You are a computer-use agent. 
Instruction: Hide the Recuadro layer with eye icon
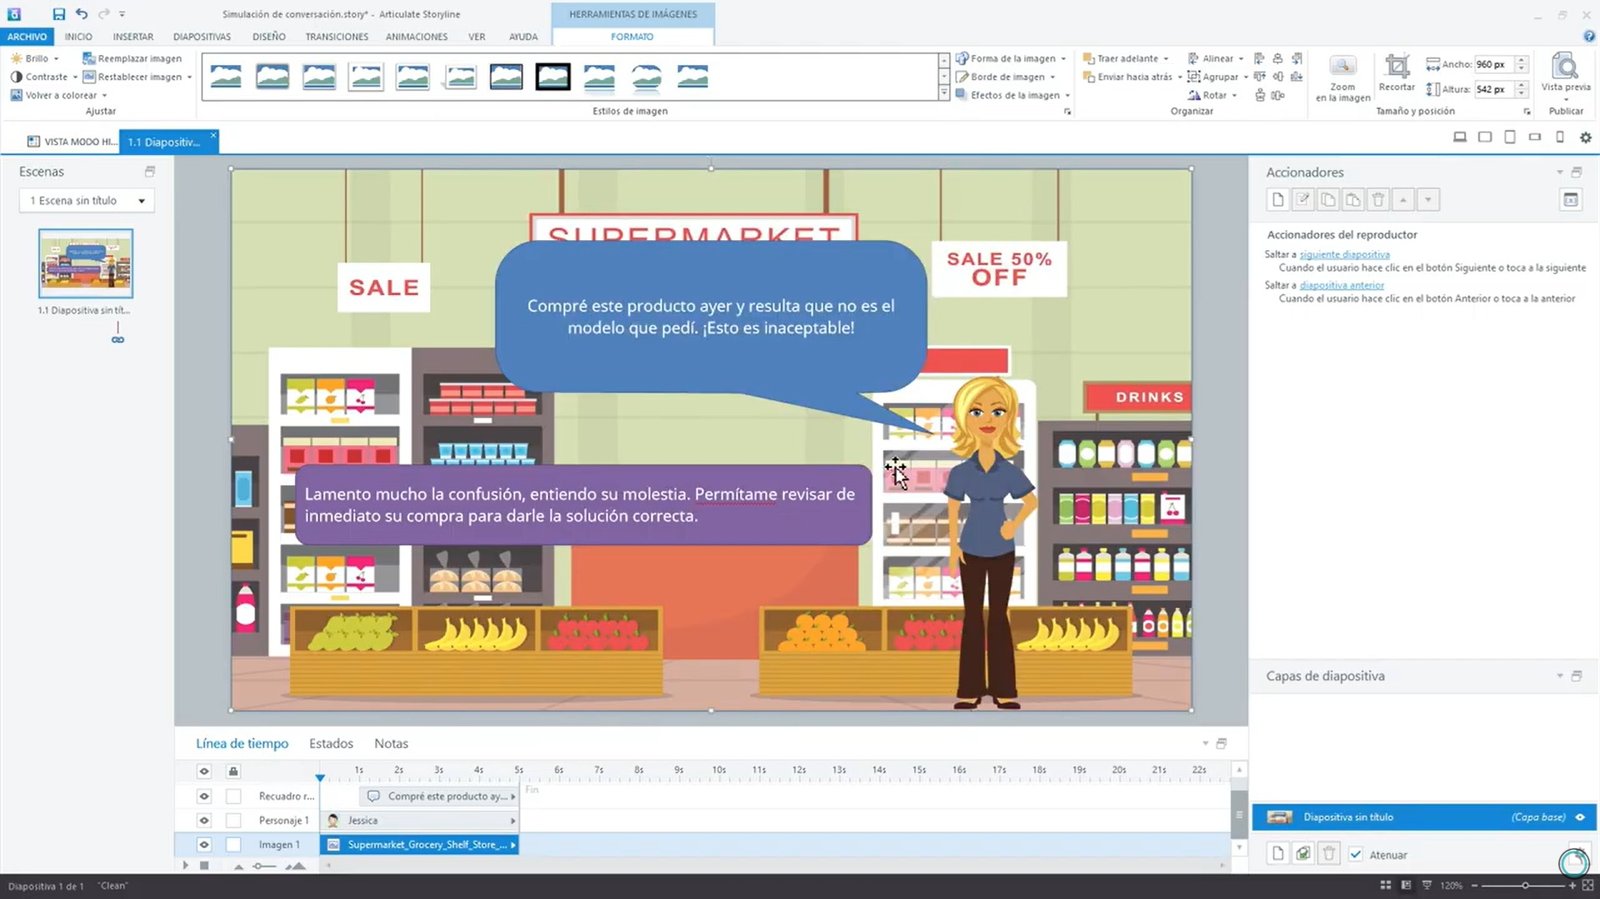pos(204,797)
